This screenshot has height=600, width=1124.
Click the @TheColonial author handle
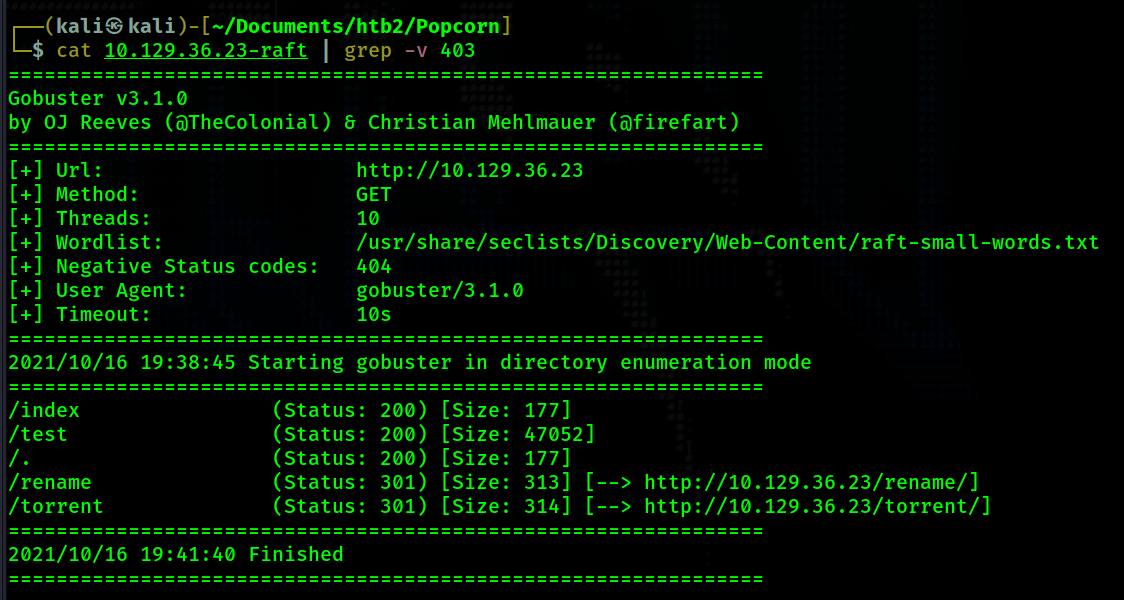coord(248,123)
